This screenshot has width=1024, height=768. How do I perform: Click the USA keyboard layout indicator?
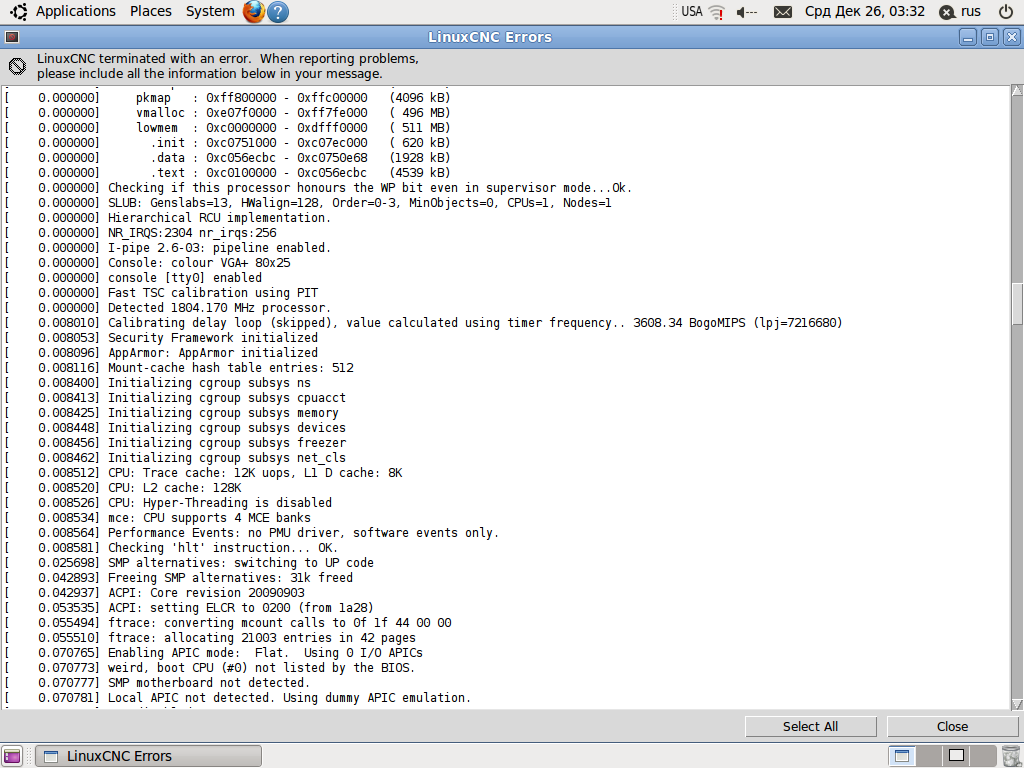click(692, 12)
